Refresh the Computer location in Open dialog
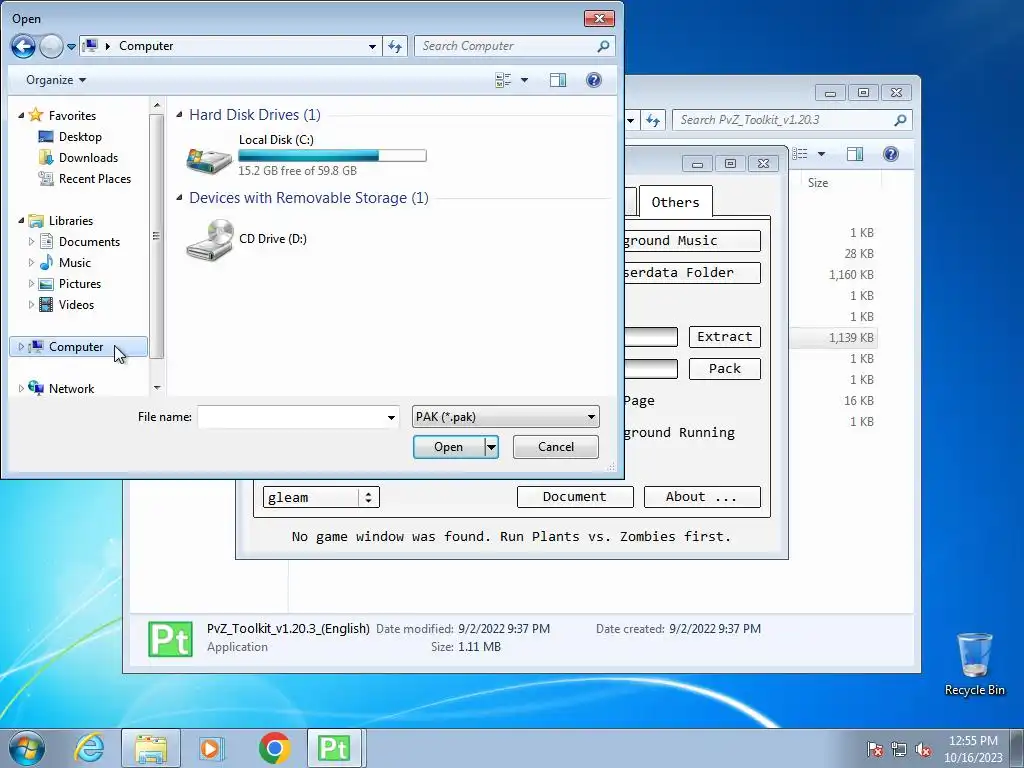This screenshot has height=768, width=1024. coord(395,46)
